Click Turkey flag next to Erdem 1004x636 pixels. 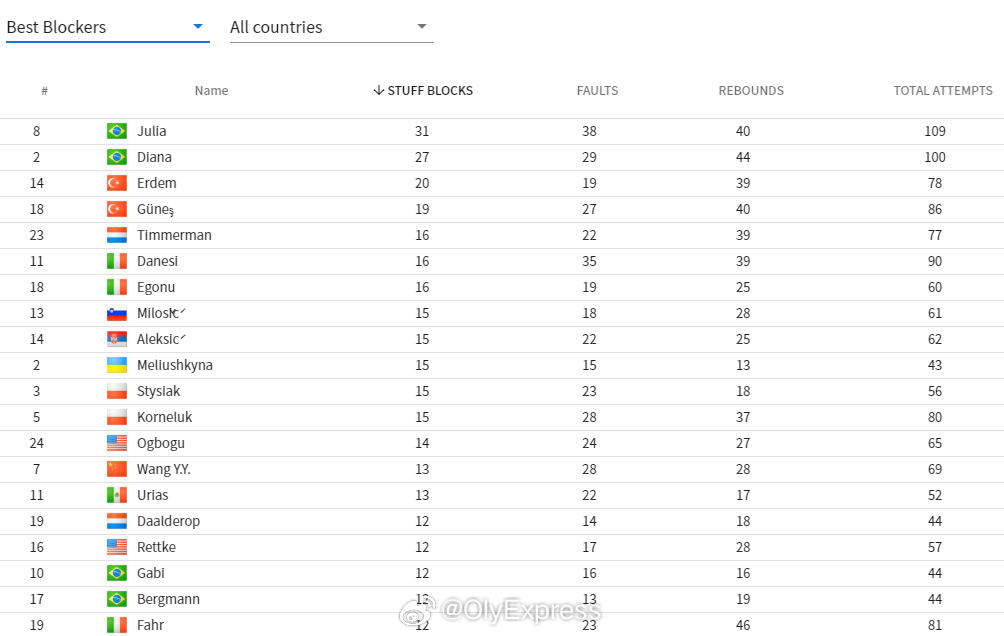coord(117,183)
